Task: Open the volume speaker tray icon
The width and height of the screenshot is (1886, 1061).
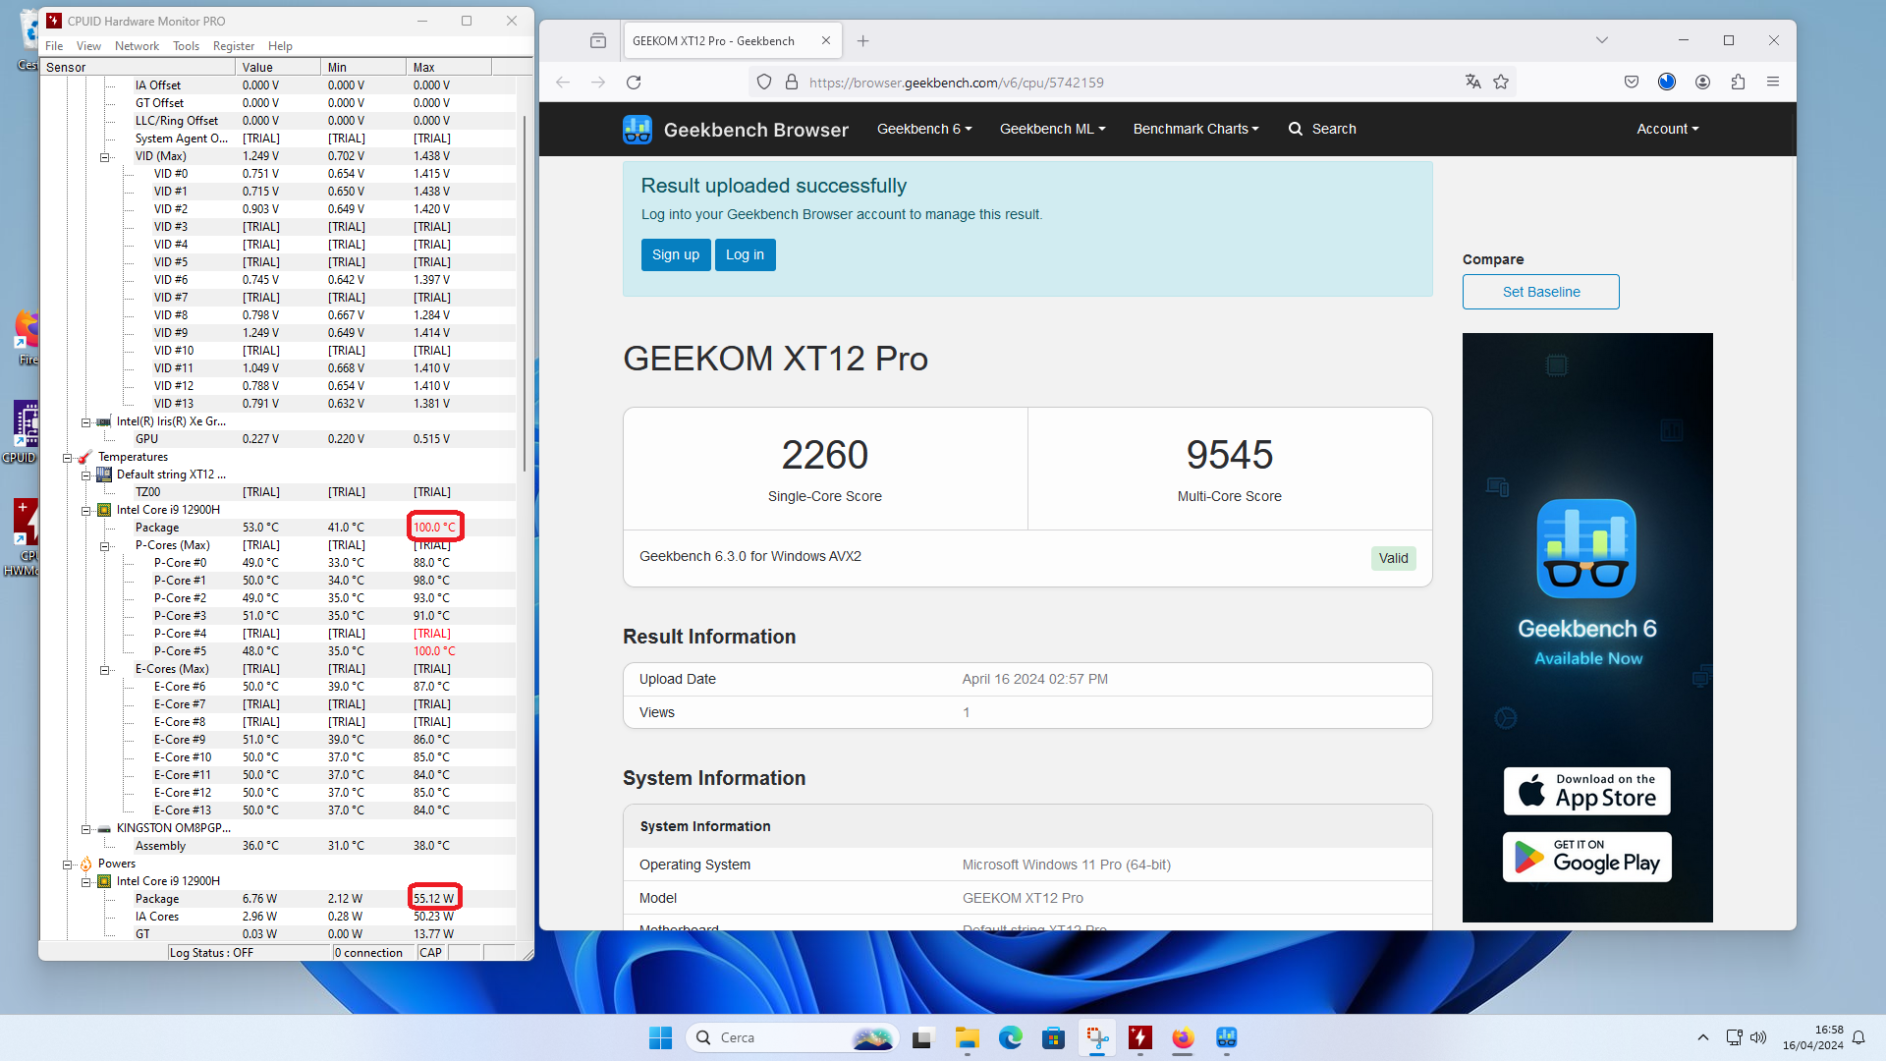Action: pyautogui.click(x=1759, y=1038)
